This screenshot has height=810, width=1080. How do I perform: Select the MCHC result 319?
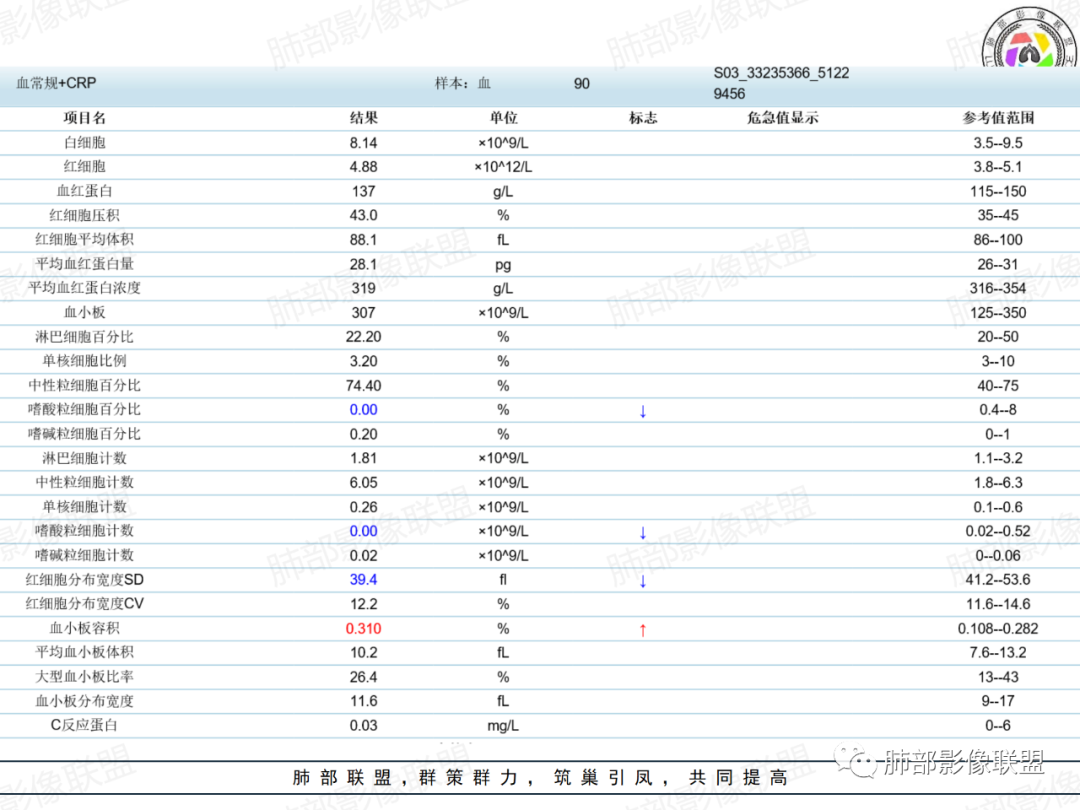(x=364, y=289)
